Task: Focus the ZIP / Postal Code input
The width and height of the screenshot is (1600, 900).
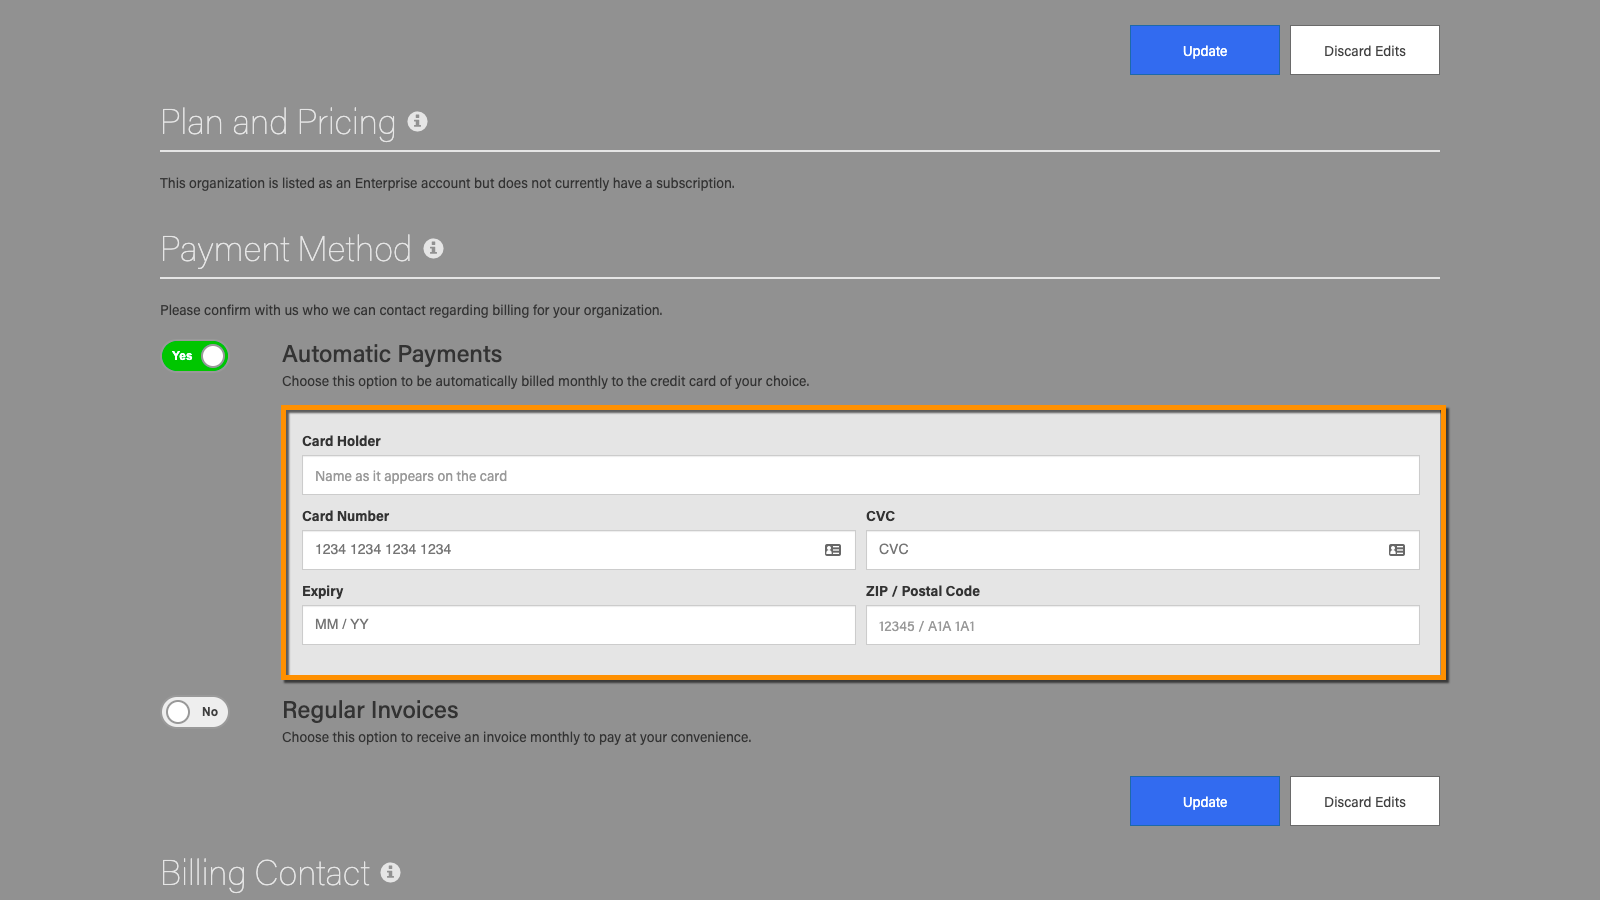Action: [1142, 625]
